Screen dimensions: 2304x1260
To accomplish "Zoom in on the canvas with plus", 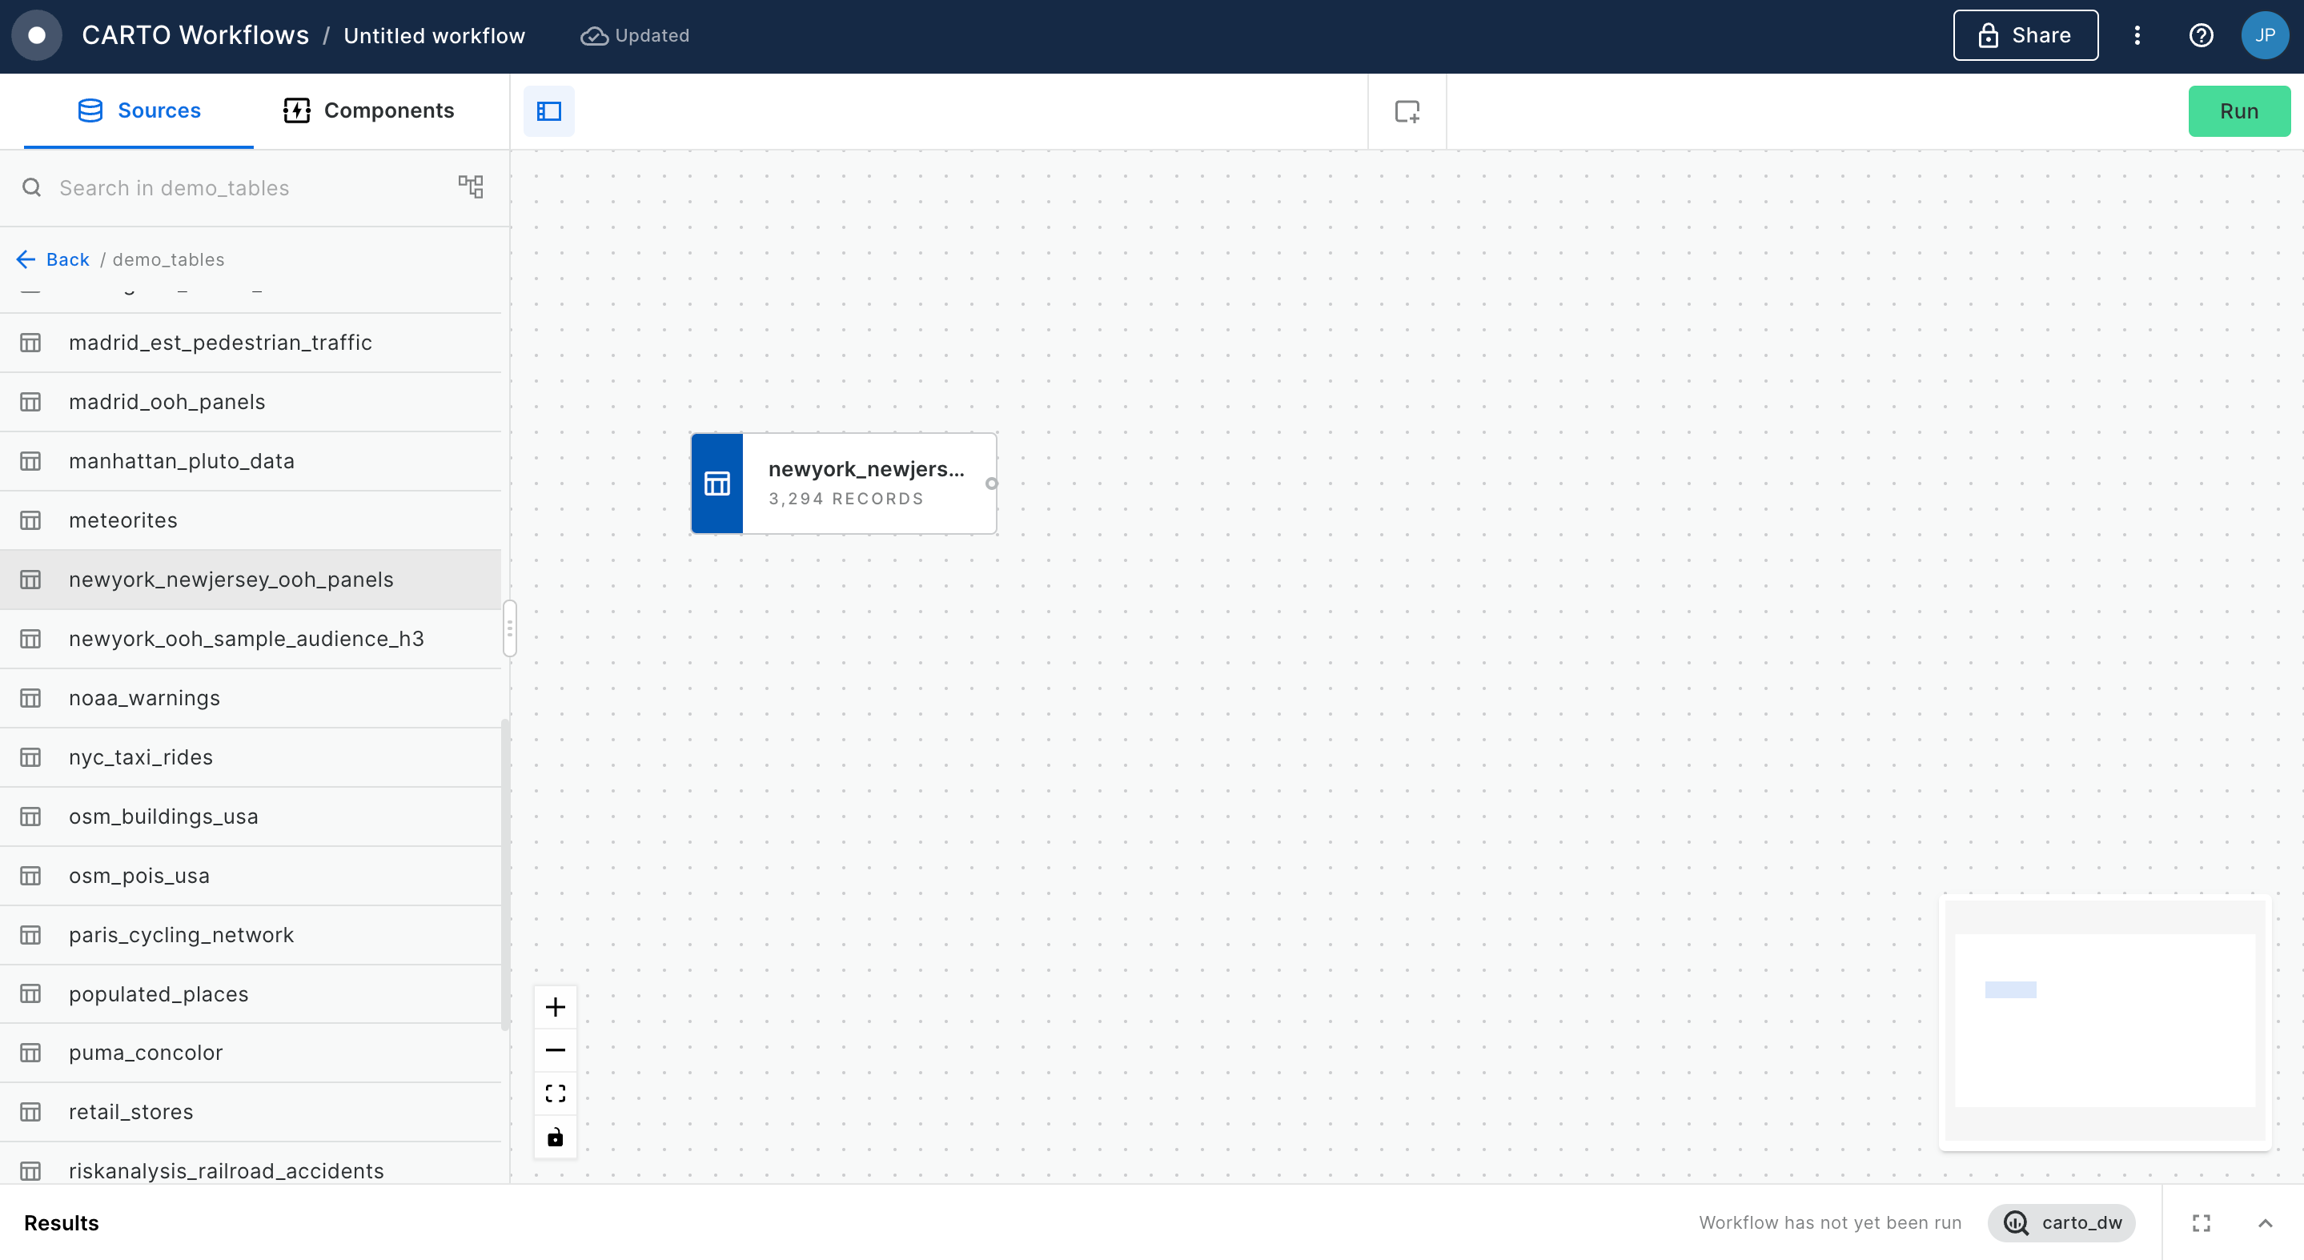I will 555,1007.
